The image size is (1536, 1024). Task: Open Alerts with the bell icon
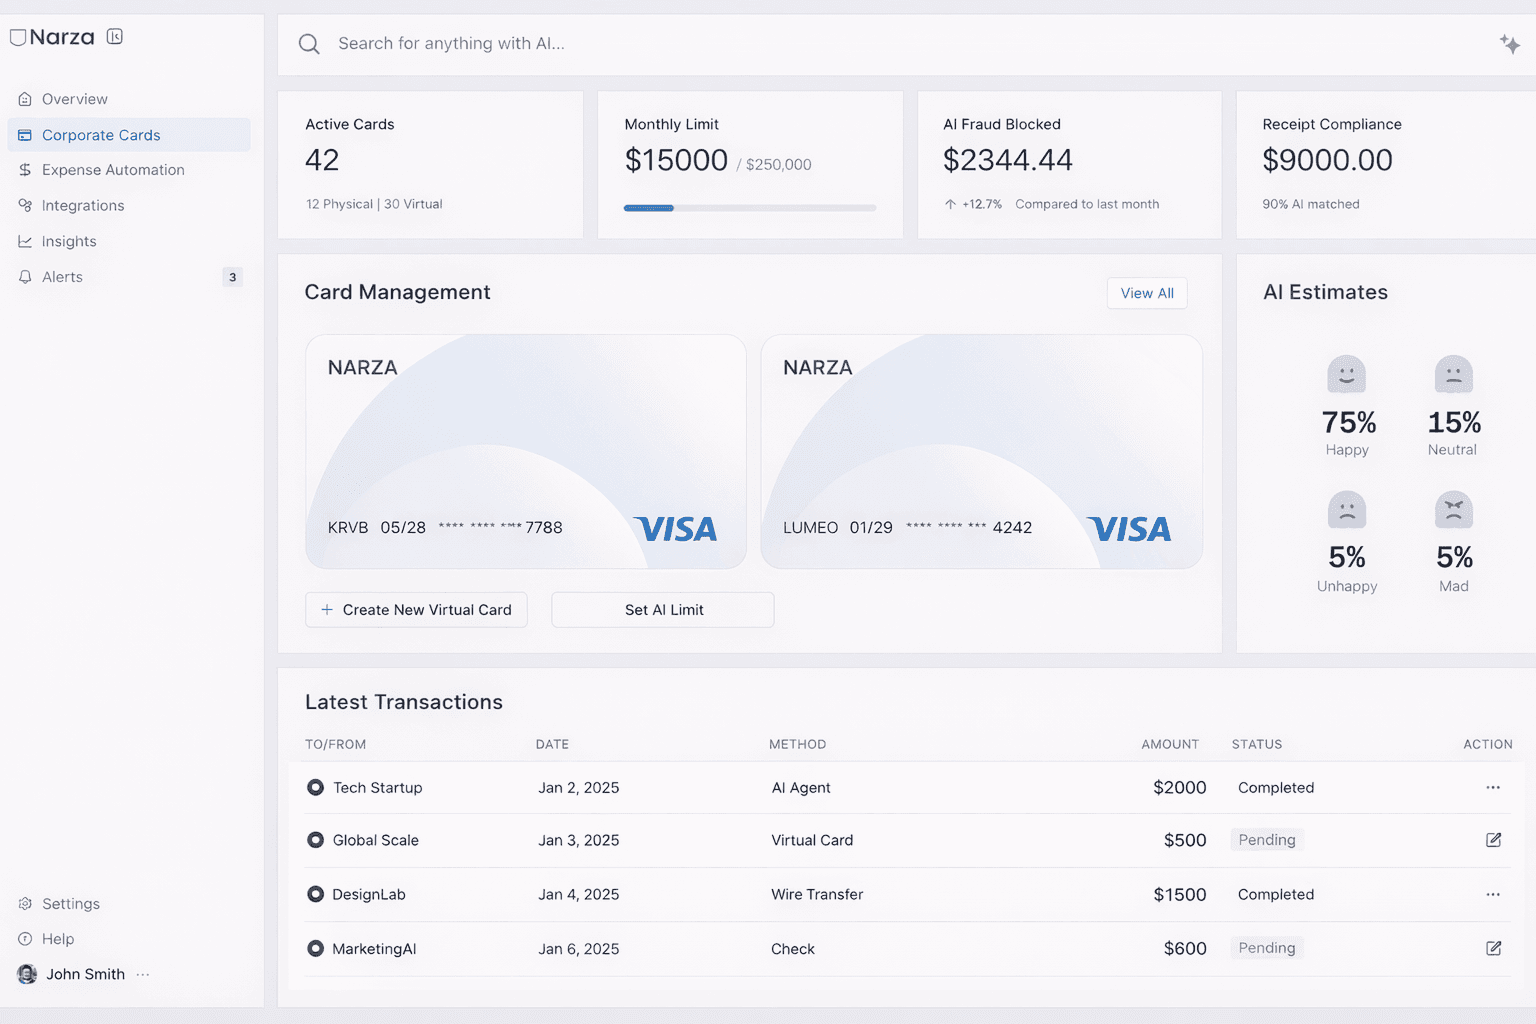pyautogui.click(x=25, y=277)
